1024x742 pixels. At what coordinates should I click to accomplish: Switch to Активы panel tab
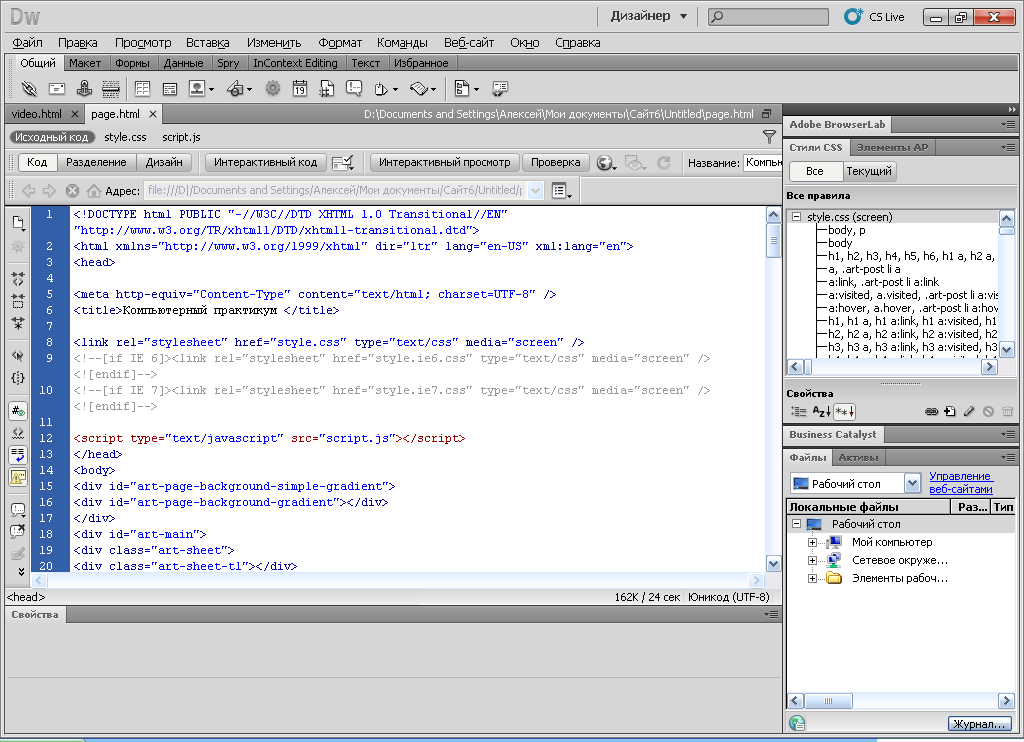coord(858,457)
